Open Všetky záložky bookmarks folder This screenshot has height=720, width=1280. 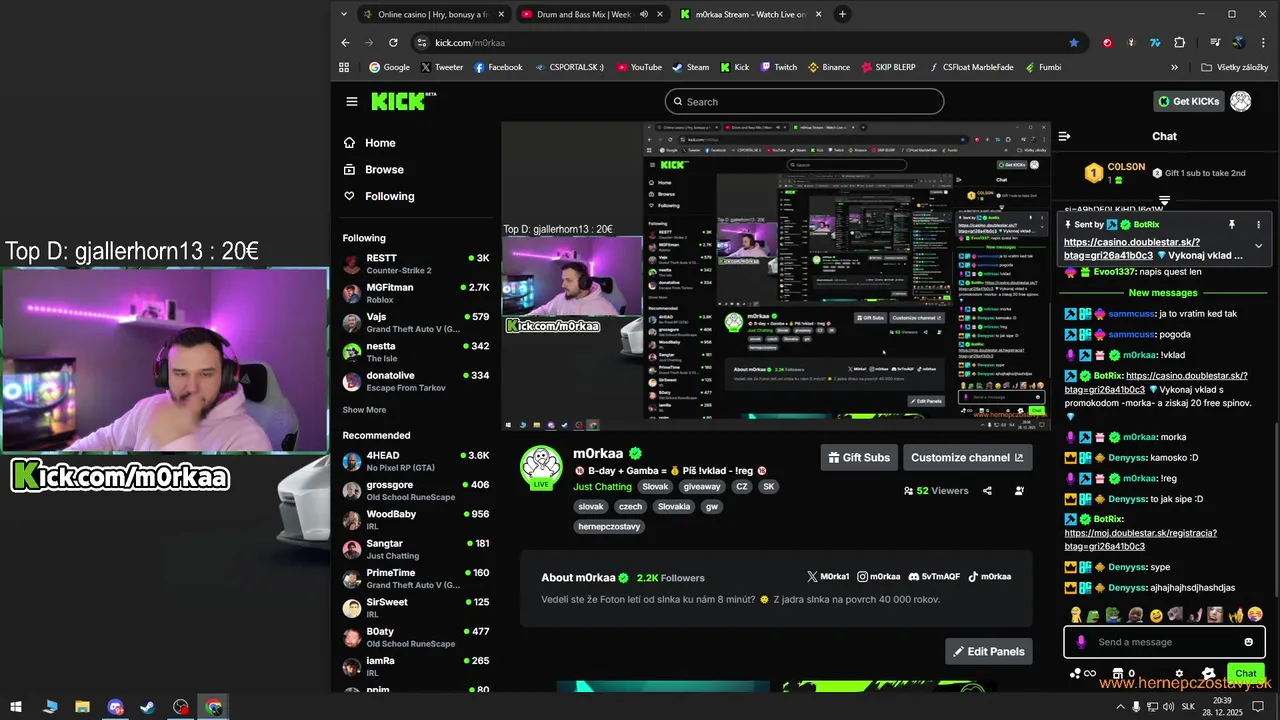pos(1234,68)
